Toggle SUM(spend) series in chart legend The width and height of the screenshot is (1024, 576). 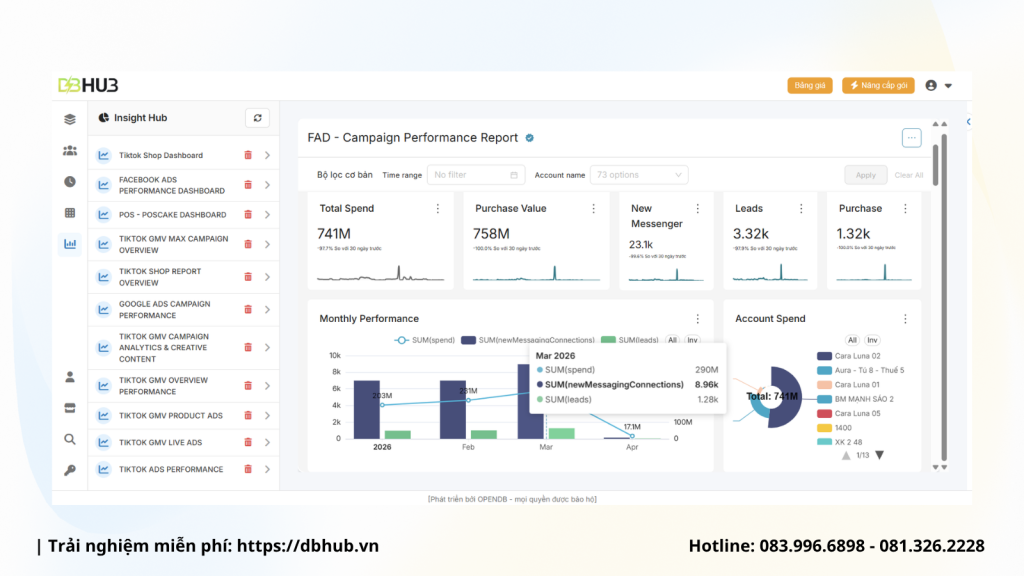coord(424,340)
